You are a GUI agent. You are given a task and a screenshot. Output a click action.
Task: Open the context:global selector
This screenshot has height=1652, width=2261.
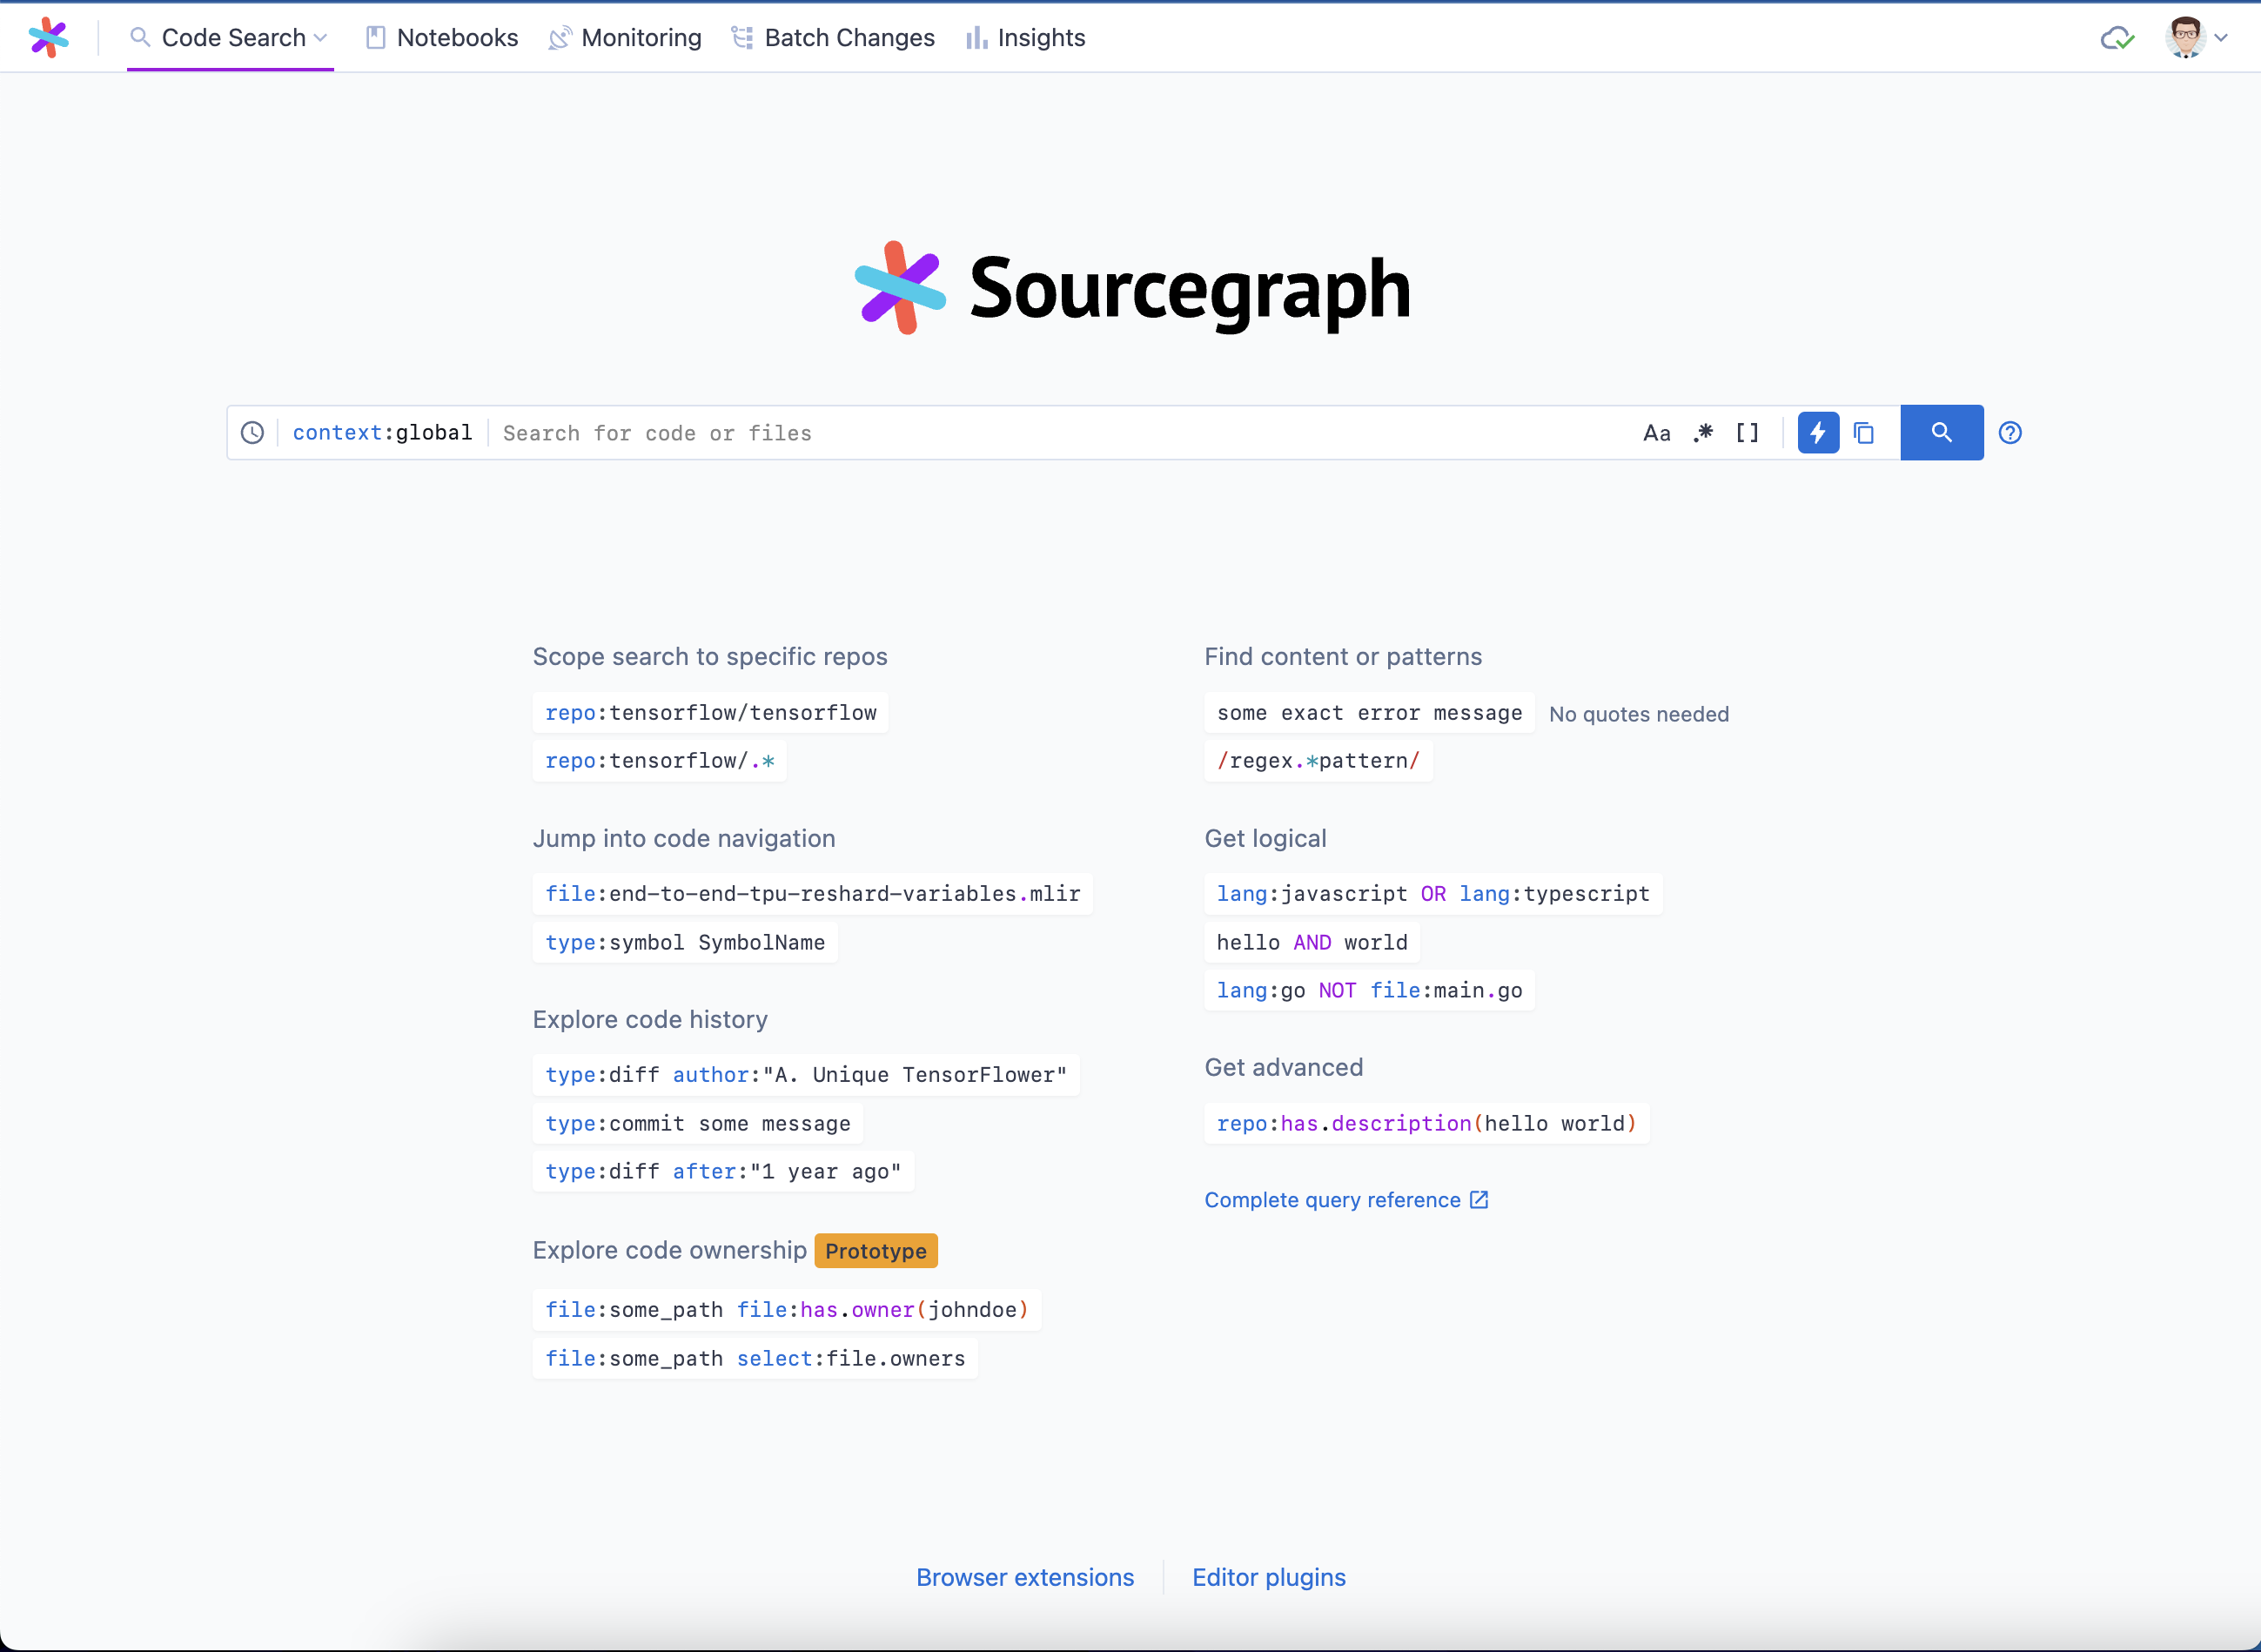(382, 433)
